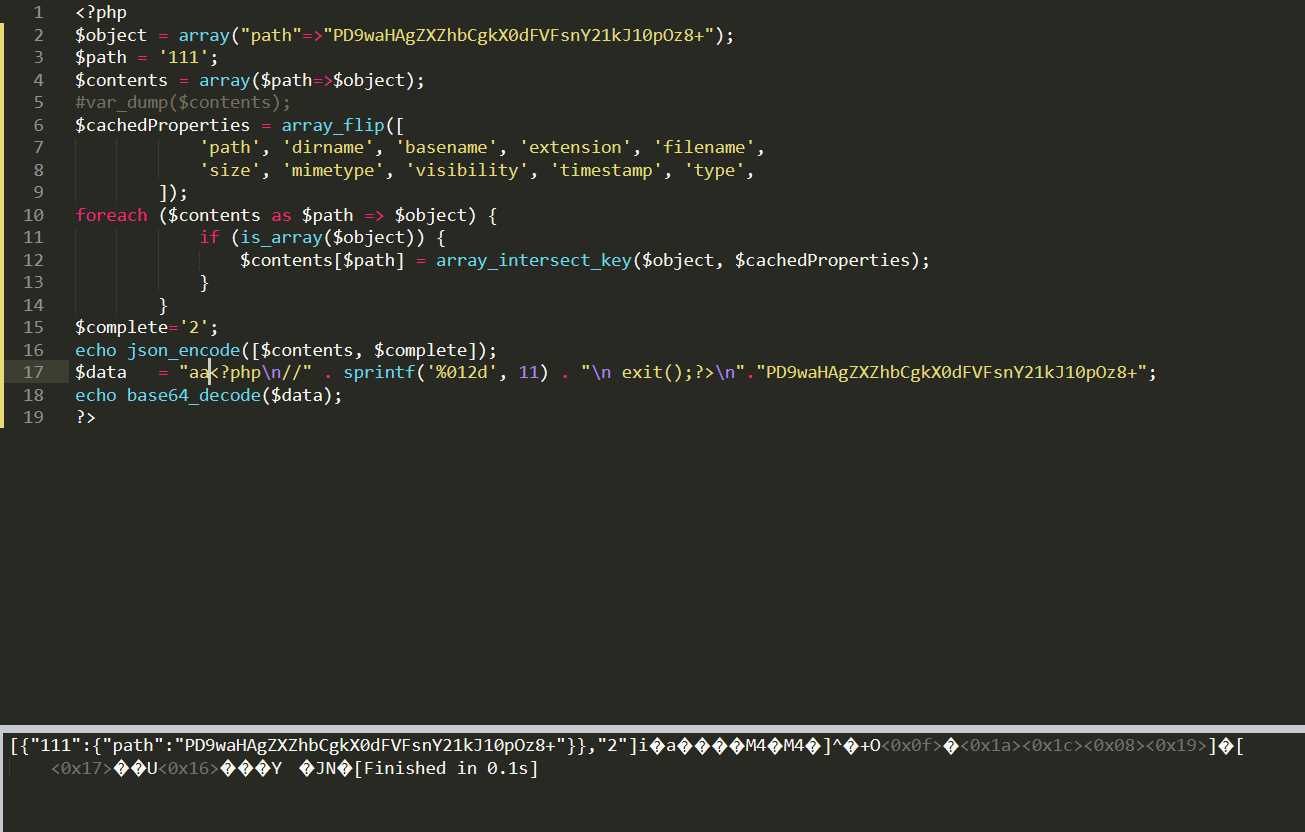
Task: Click the $cachedProperties variable on line 6
Action: (163, 125)
